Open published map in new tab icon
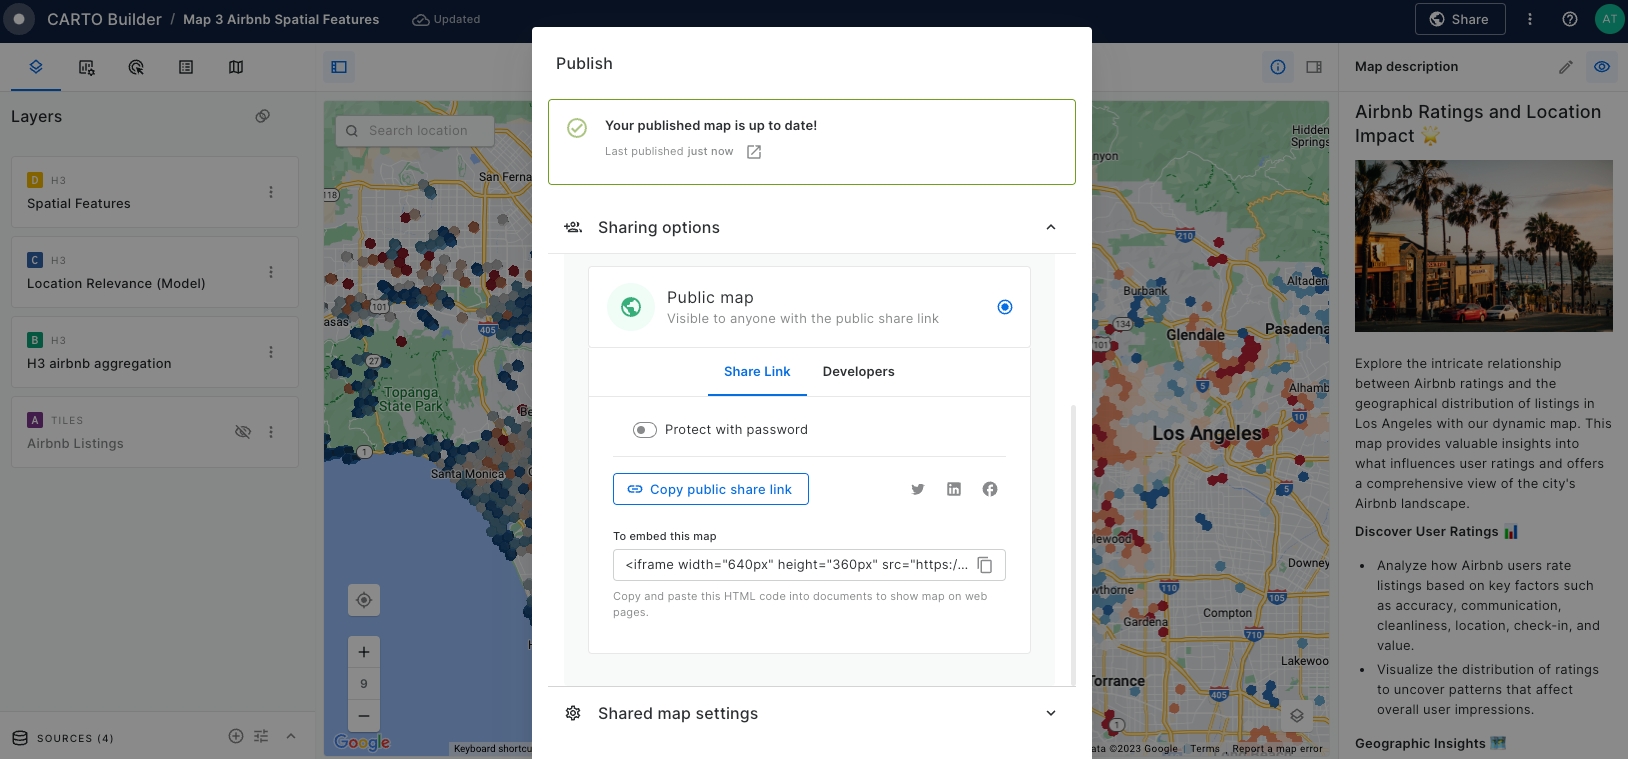Screen dimensions: 1628x759 [754, 152]
